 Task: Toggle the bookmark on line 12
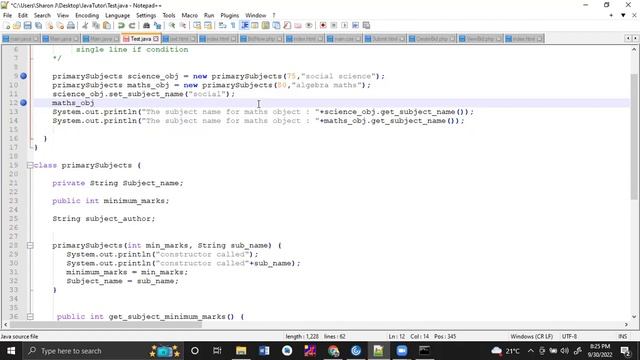coord(23,102)
